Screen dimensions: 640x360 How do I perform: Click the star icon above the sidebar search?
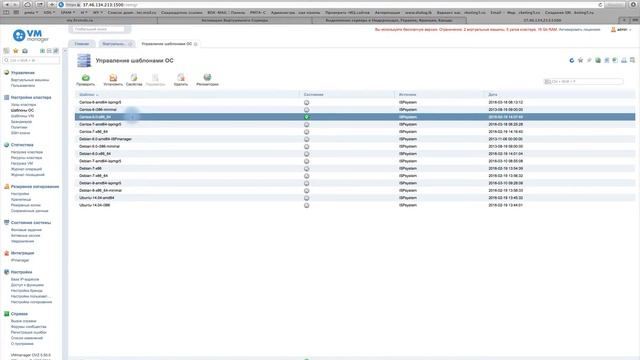16,51
